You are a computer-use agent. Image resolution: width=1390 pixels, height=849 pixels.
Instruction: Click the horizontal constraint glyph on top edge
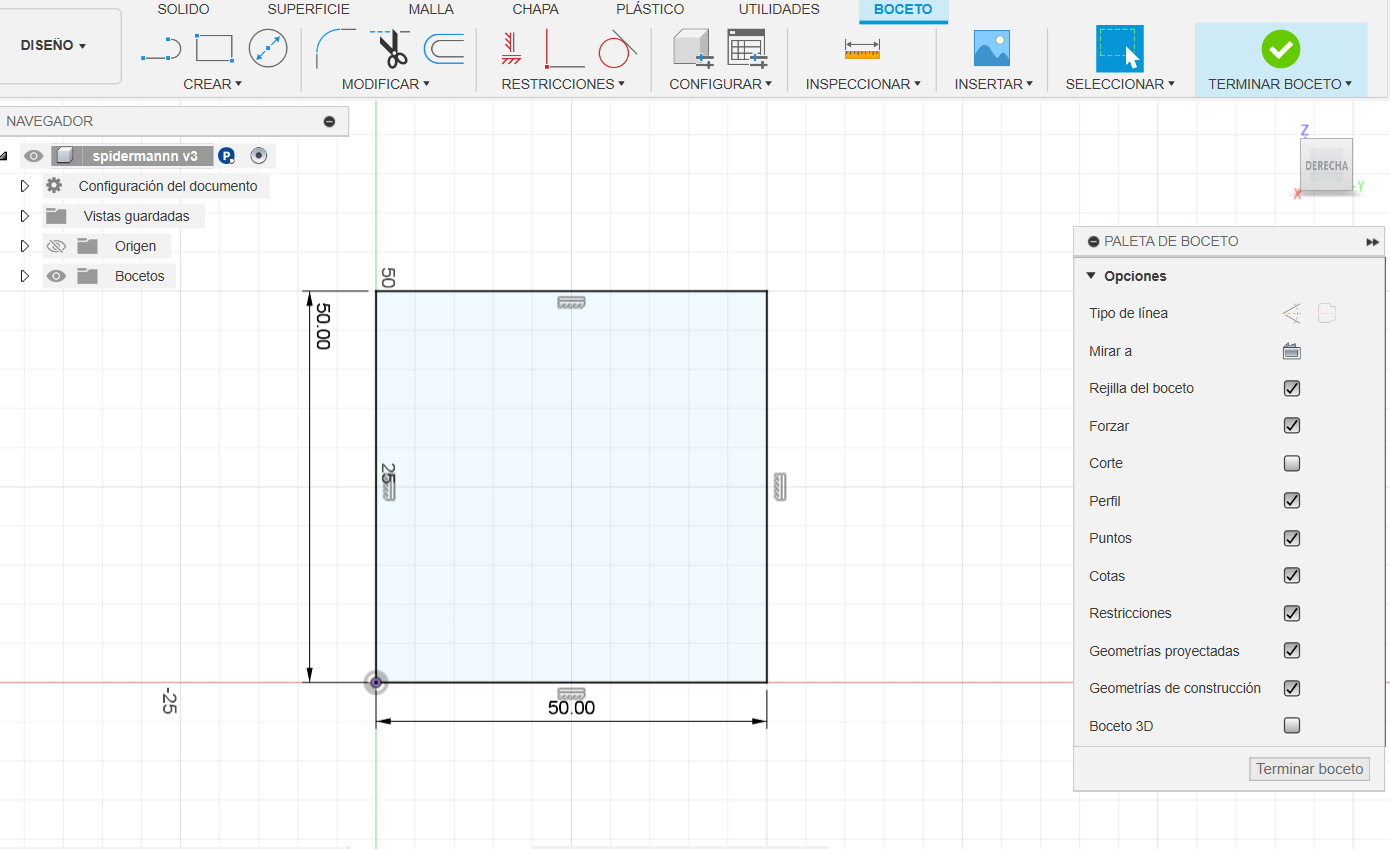[571, 302]
